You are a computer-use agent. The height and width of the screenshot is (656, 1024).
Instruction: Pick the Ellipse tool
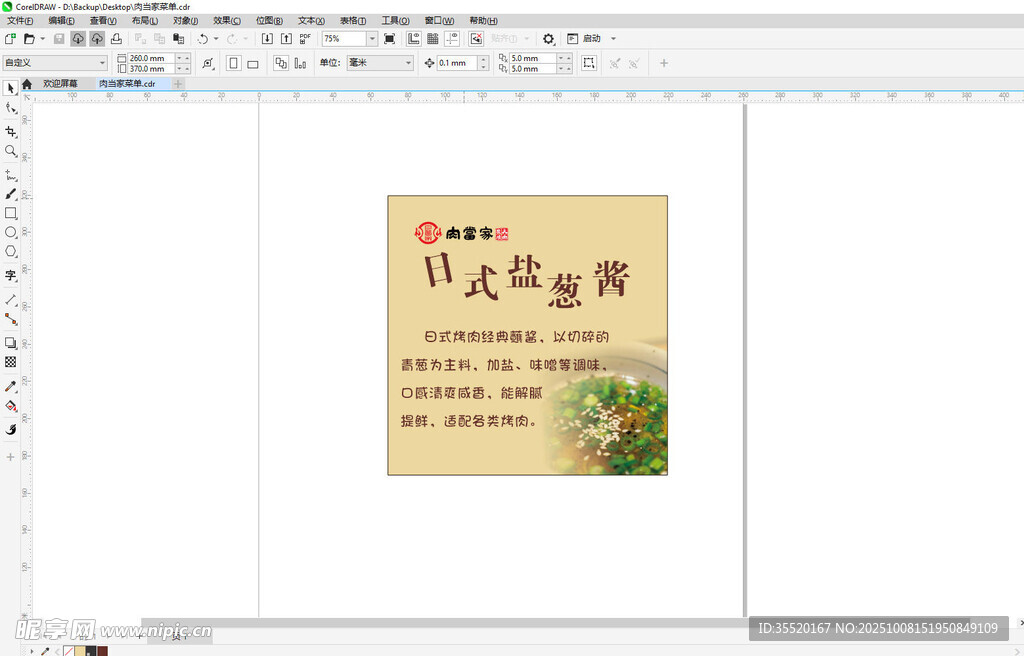point(11,232)
